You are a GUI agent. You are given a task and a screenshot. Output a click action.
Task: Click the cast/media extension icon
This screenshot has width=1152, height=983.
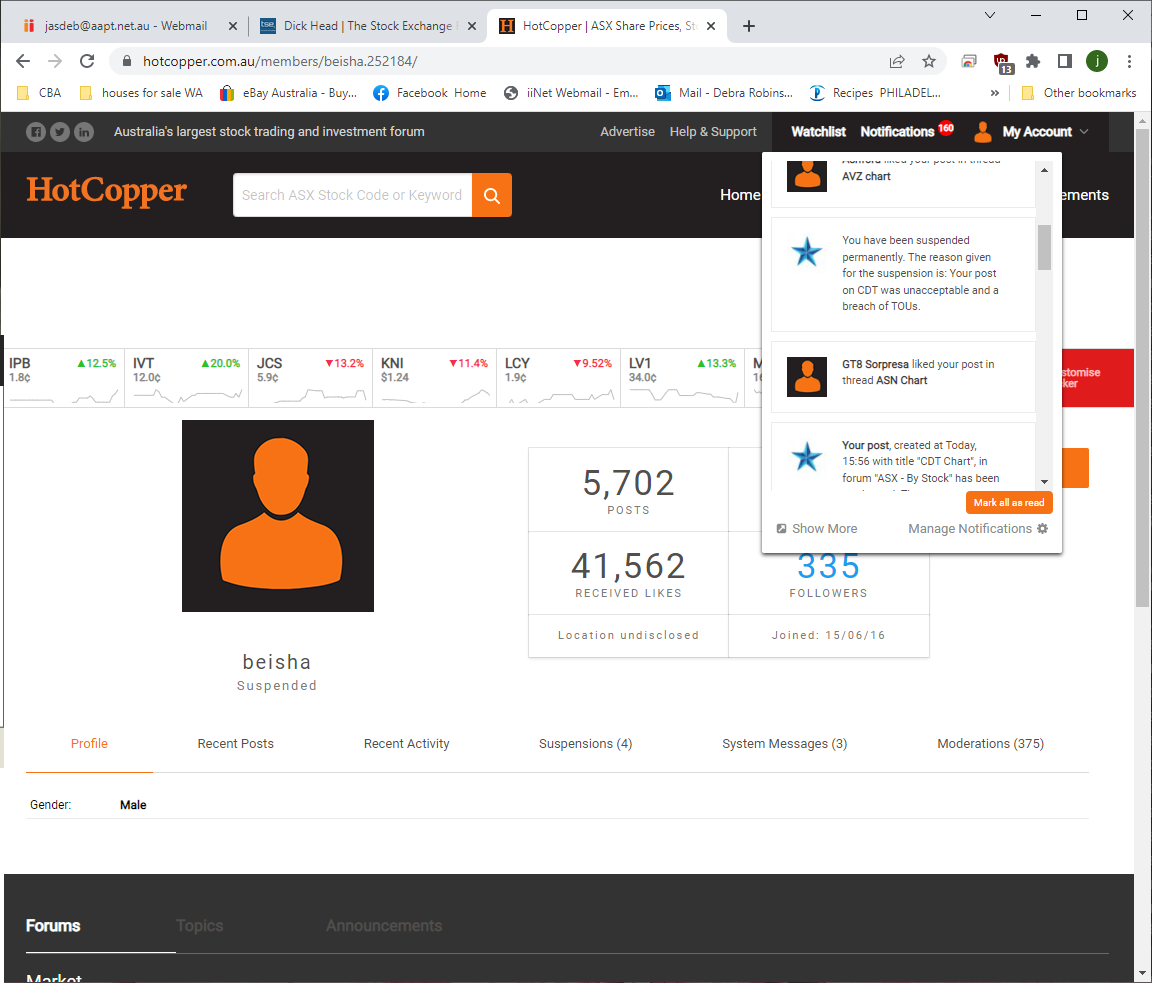point(969,62)
